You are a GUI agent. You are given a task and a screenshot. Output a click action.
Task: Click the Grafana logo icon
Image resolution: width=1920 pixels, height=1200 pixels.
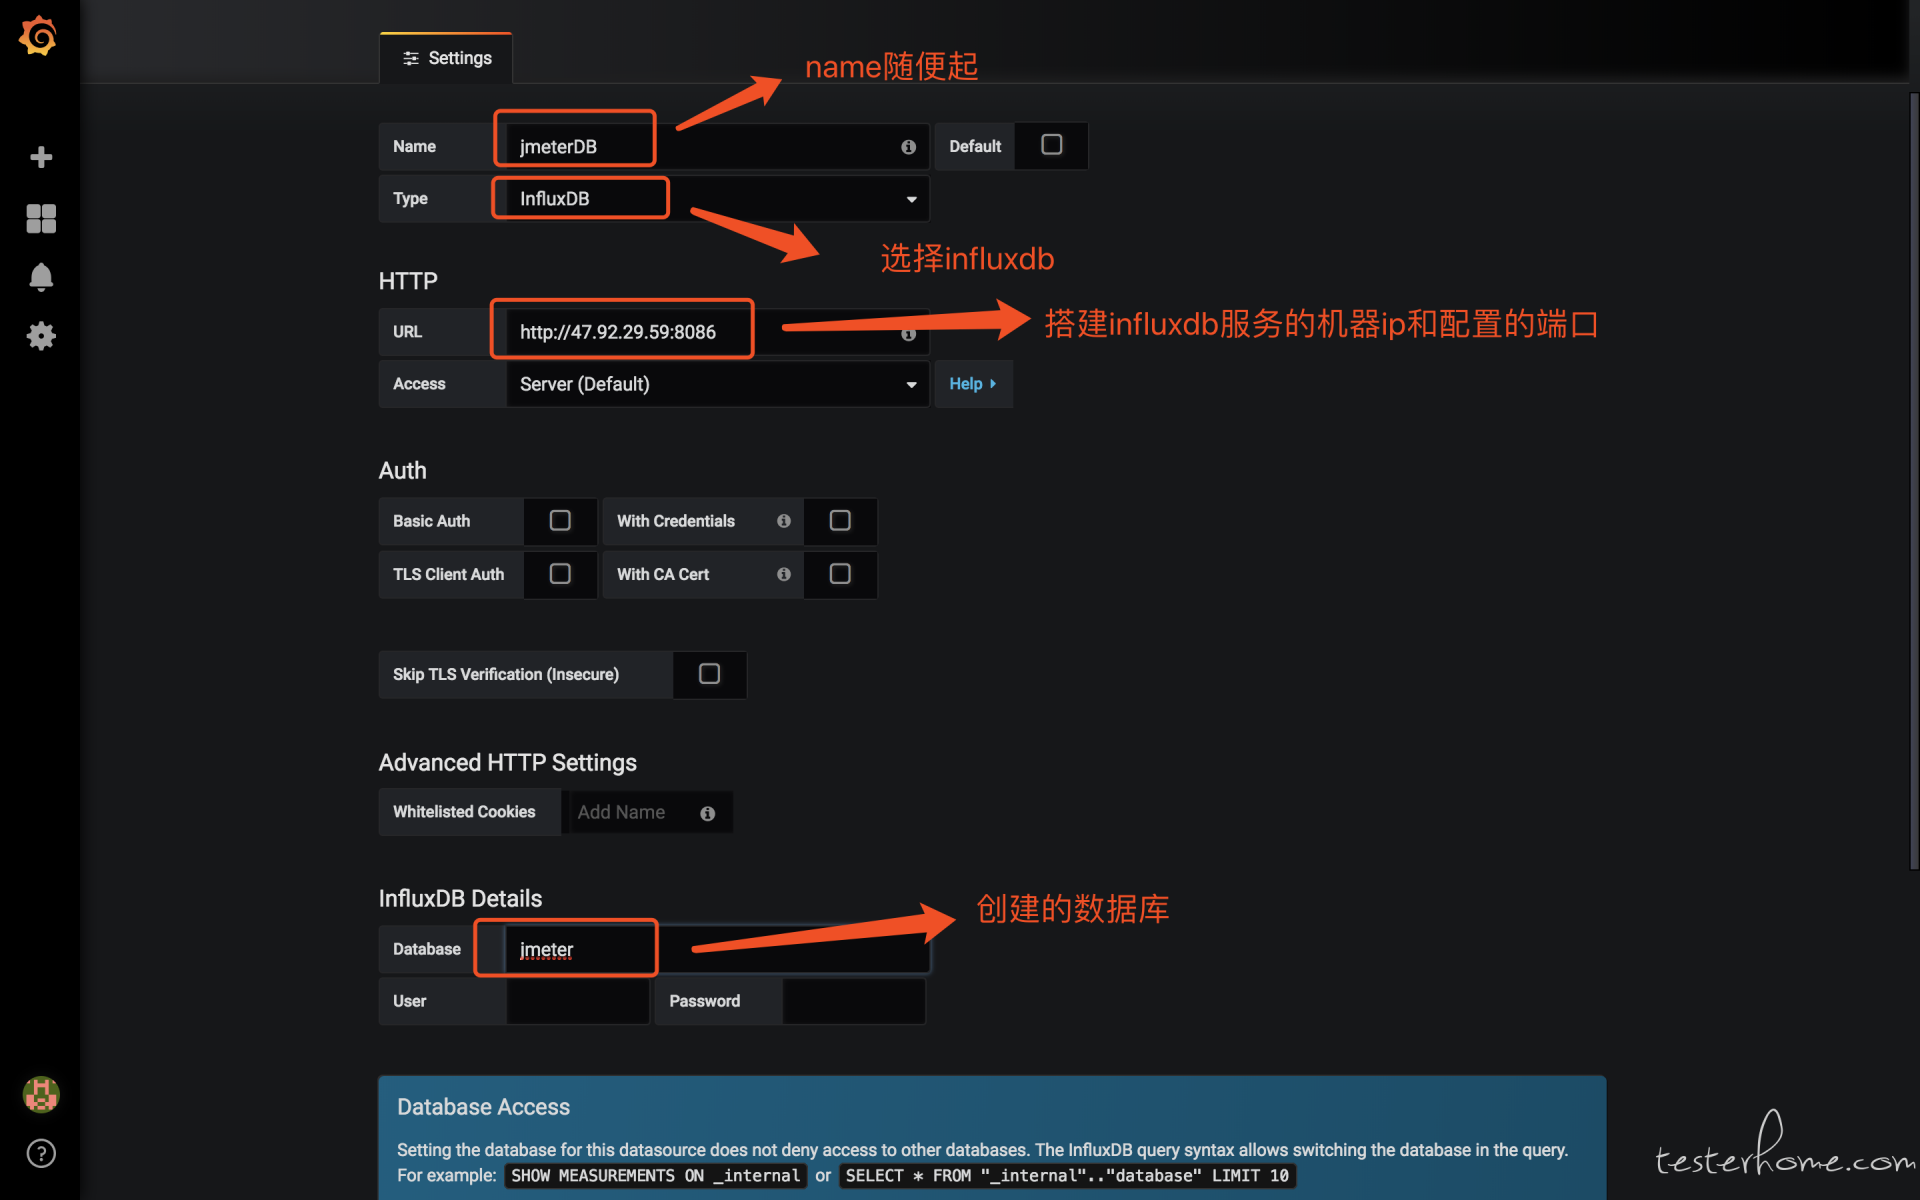pyautogui.click(x=39, y=37)
